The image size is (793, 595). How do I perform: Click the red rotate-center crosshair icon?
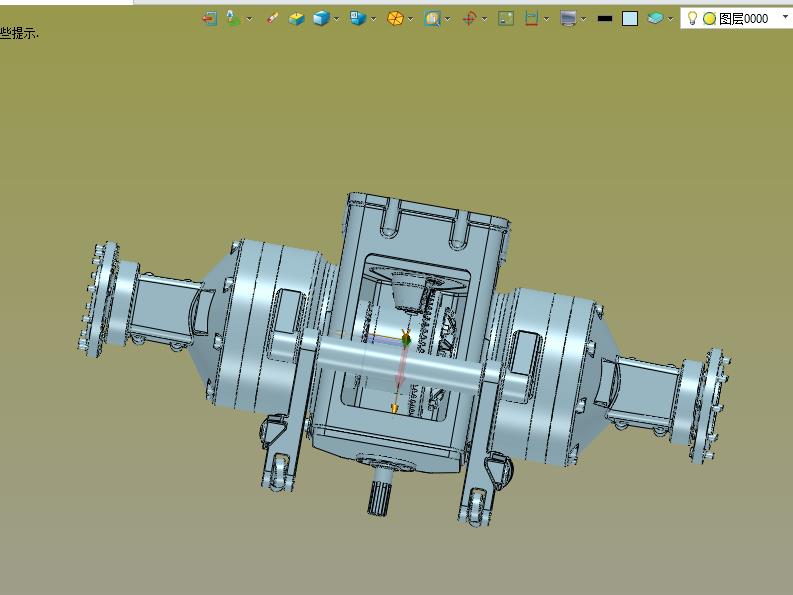pos(469,19)
